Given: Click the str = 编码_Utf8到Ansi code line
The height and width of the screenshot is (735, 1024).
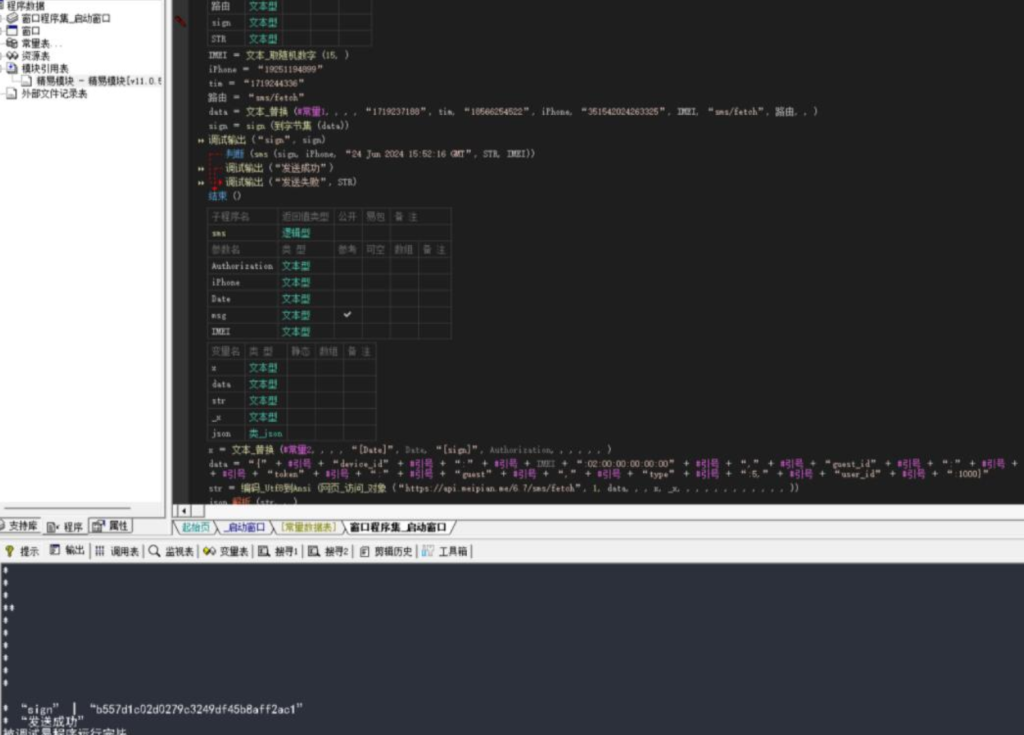Looking at the screenshot, I should coord(504,488).
